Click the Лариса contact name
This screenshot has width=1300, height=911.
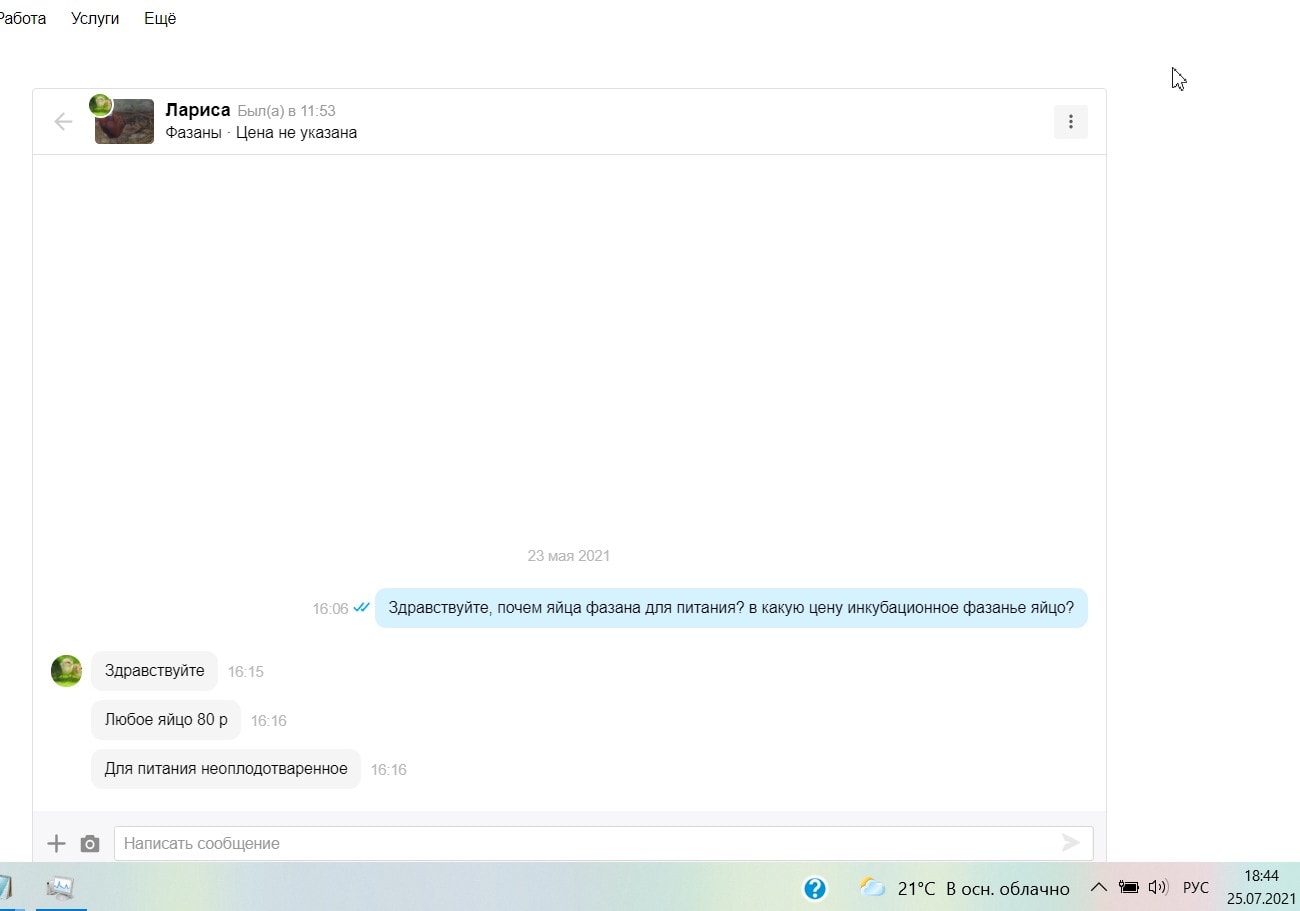pos(198,110)
